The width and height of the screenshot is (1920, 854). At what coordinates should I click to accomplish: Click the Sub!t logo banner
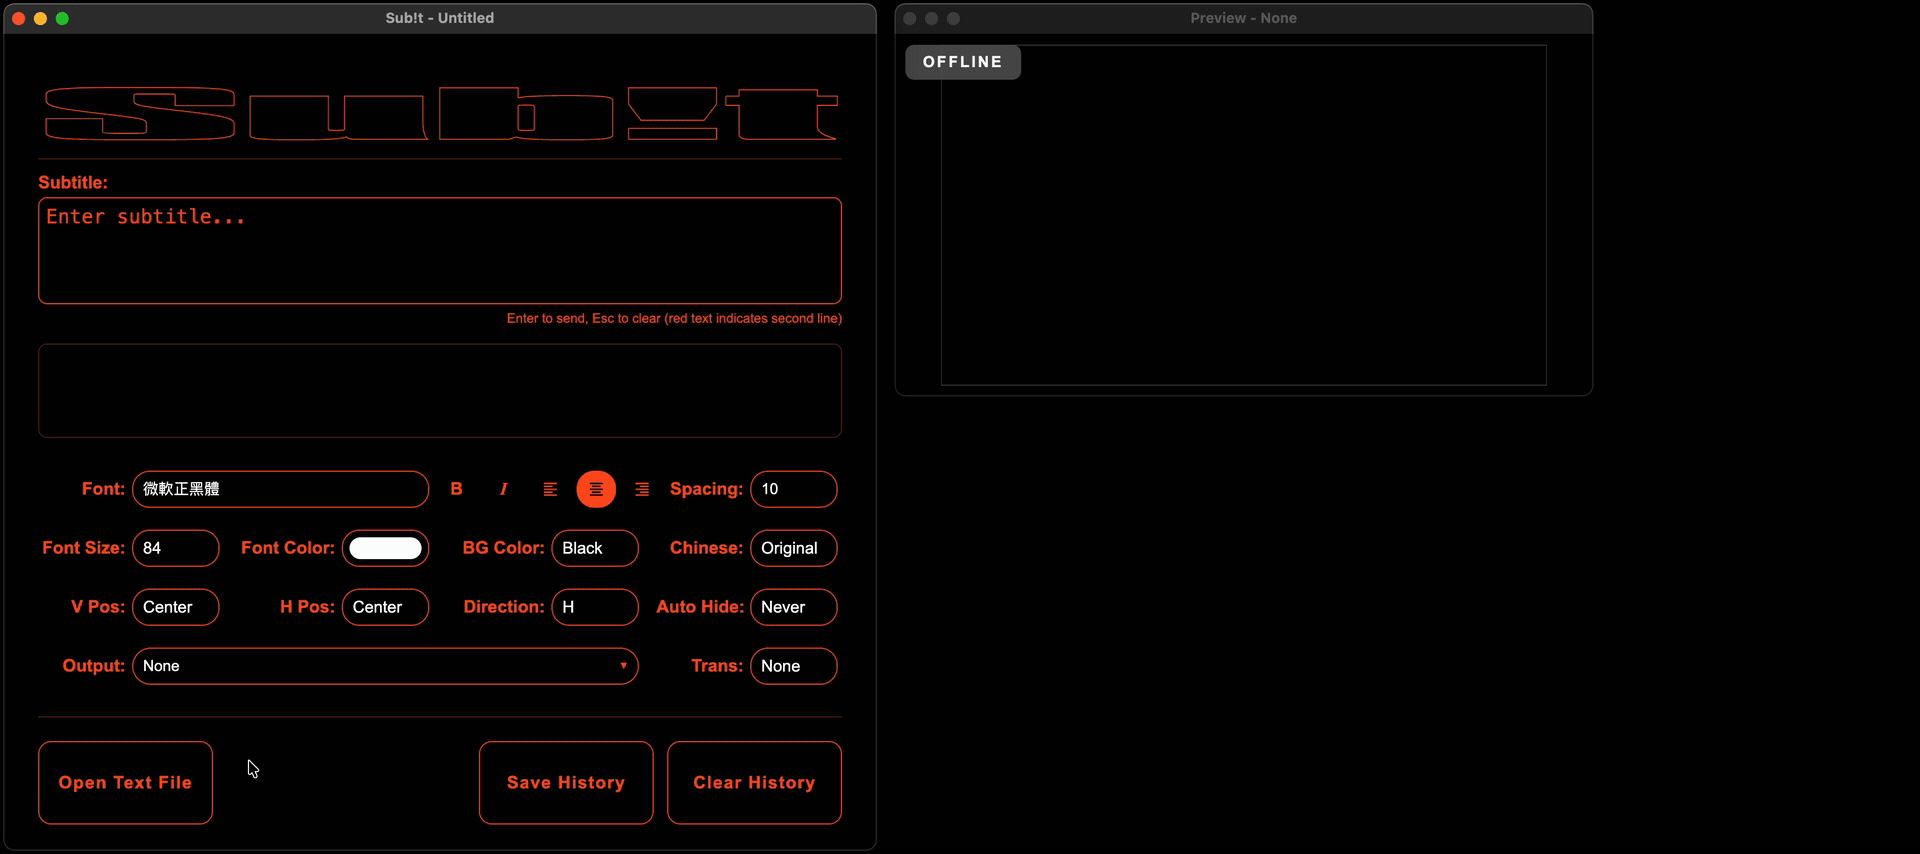click(440, 113)
